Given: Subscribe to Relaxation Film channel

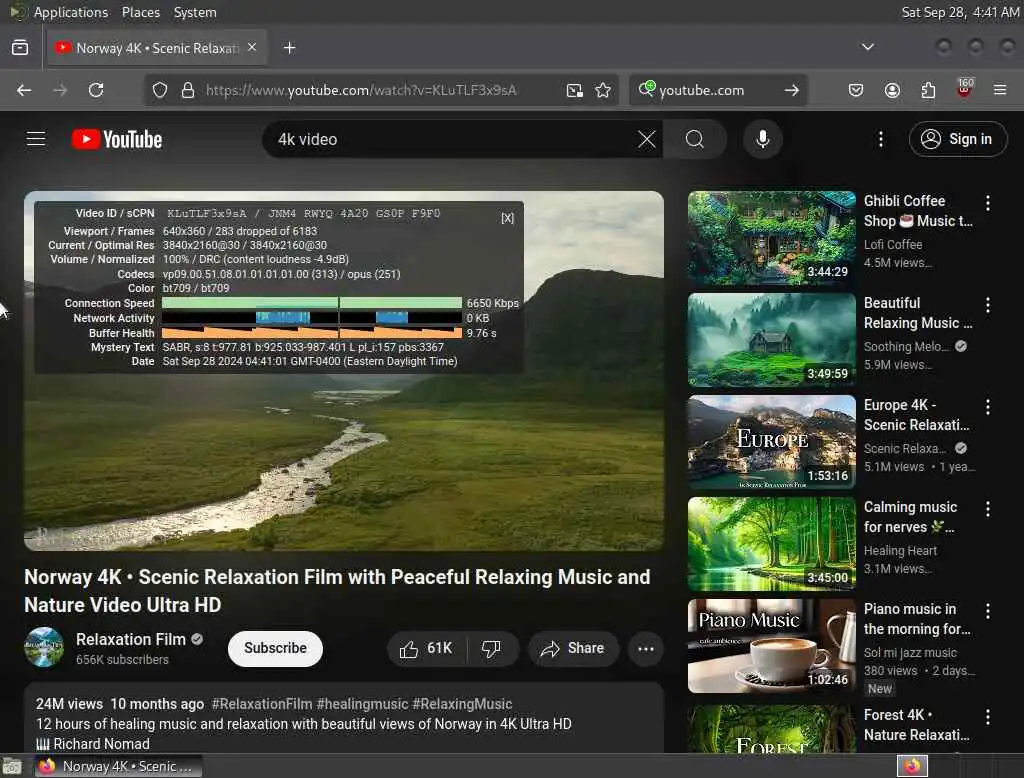Looking at the screenshot, I should click(275, 649).
